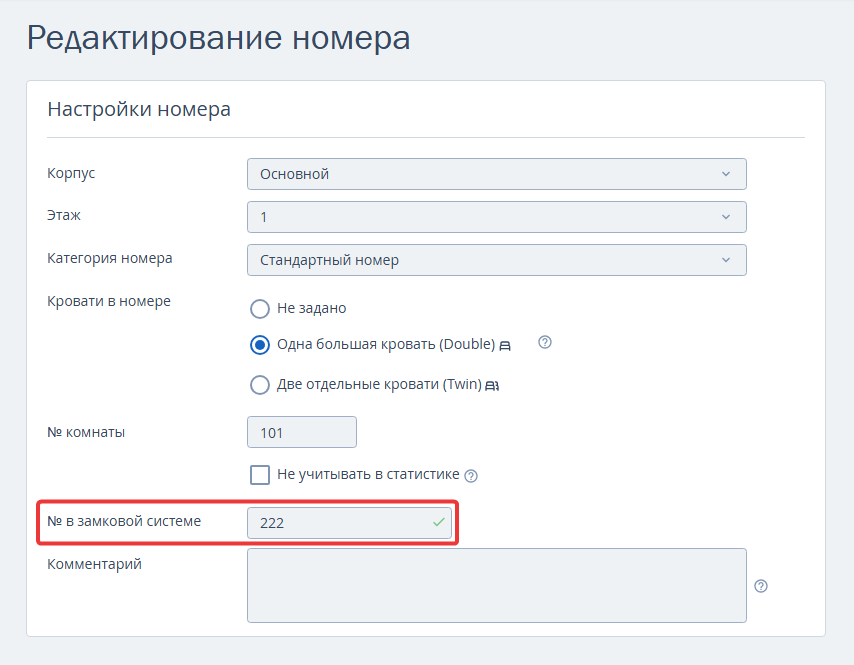The image size is (854, 665).
Task: Click the № комнаты label
Action: click(x=86, y=432)
